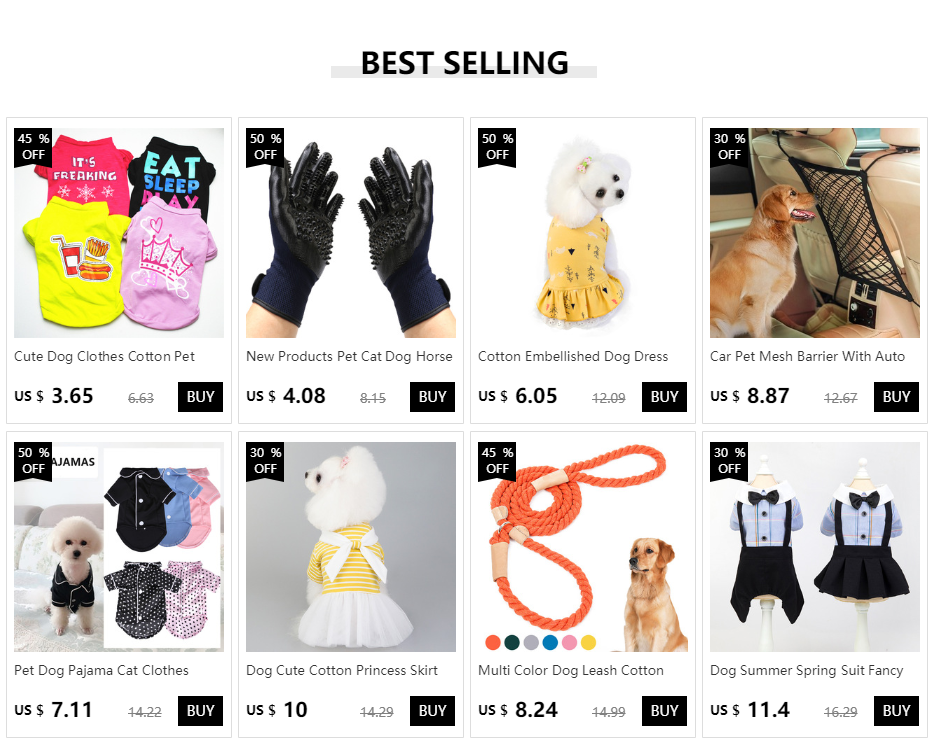
Task: Open the Dog Summer Spring Suit image
Action: 814,547
